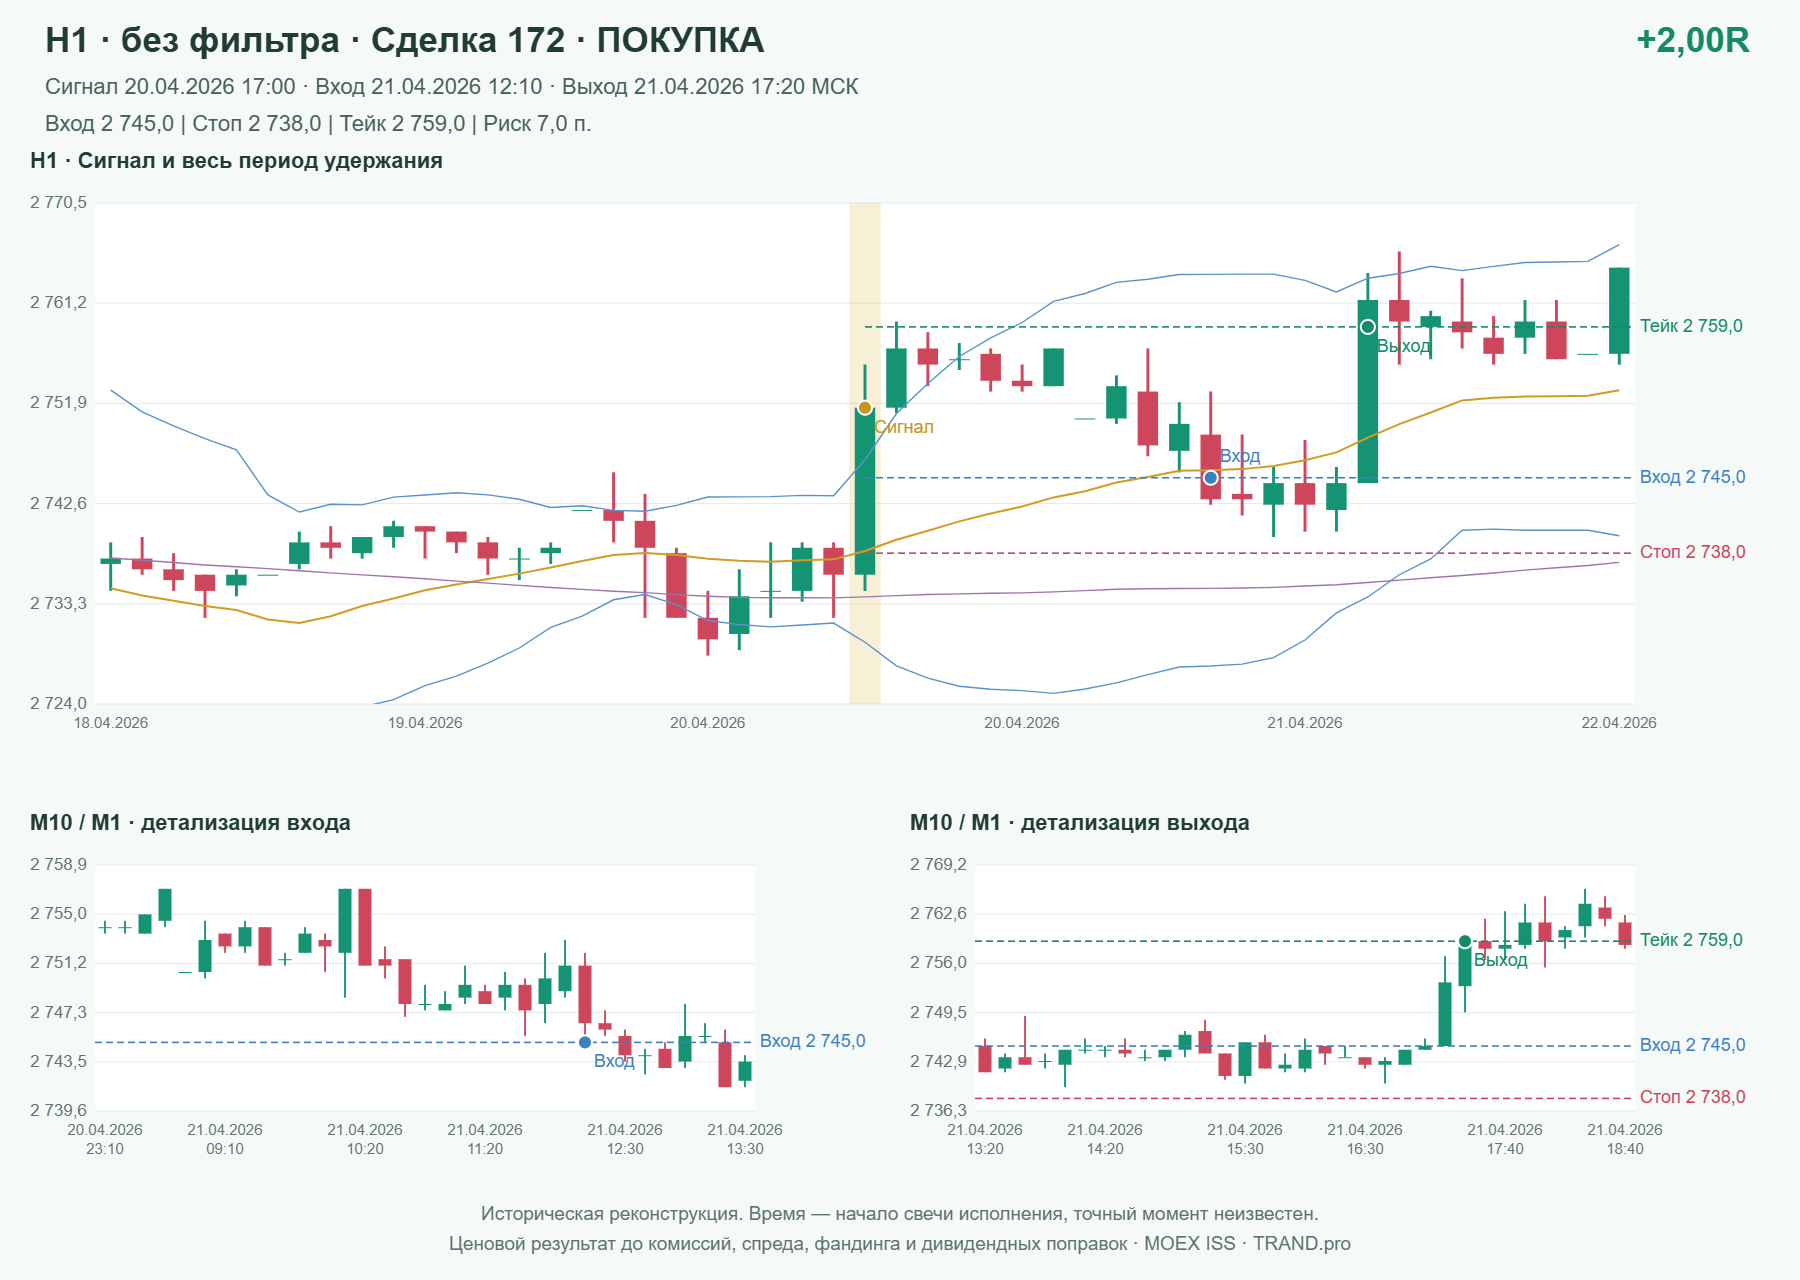Click the '21.04.2026 17:40' time label in the exit chart

tap(1505, 1139)
